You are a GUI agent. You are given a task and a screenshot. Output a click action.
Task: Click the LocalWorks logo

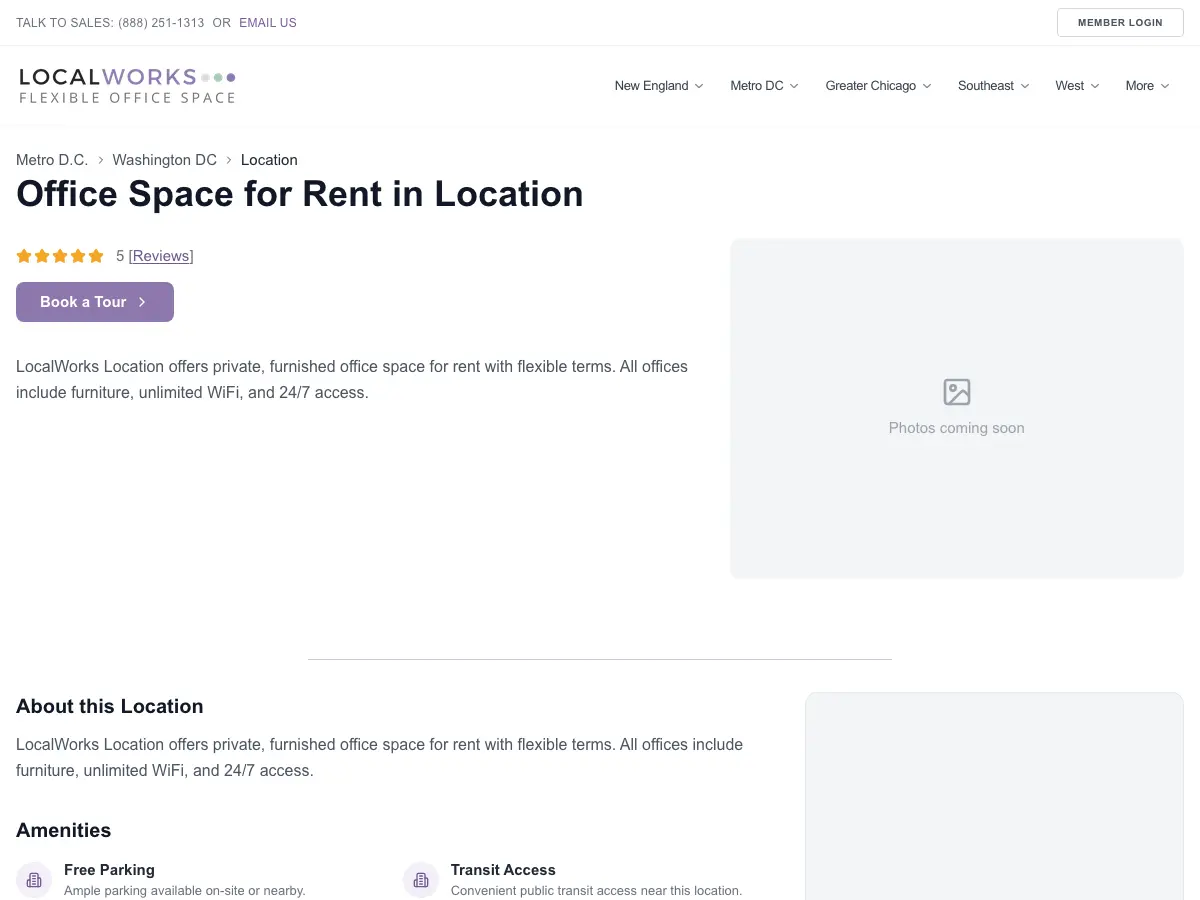(x=127, y=86)
